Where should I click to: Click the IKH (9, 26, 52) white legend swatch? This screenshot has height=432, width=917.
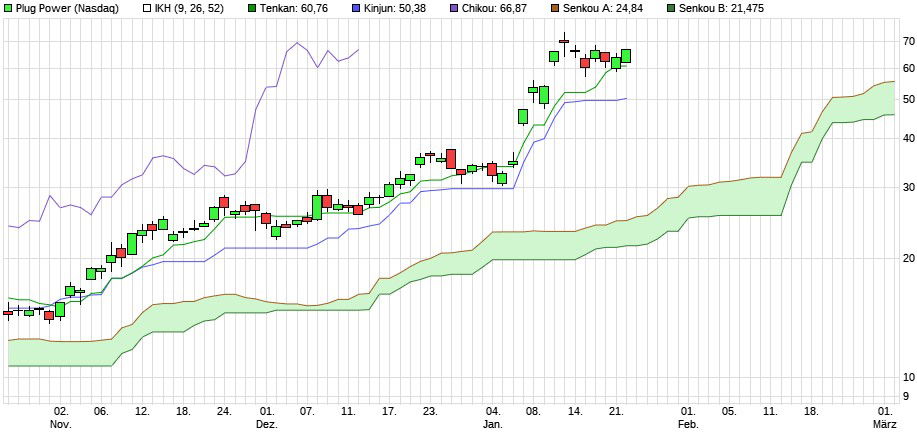(x=147, y=8)
